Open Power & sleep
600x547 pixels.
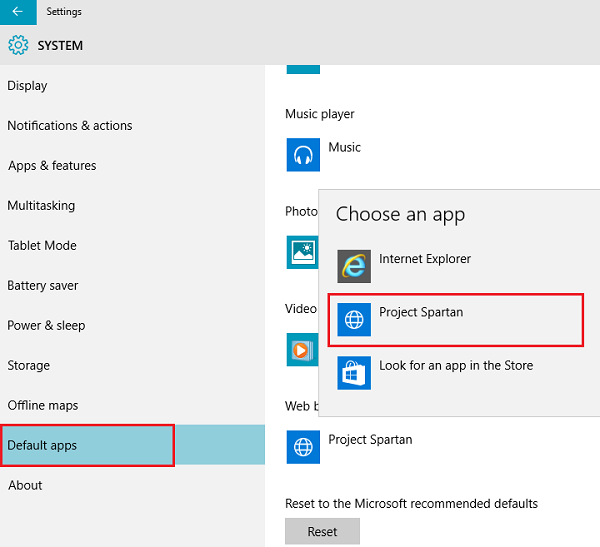[46, 325]
